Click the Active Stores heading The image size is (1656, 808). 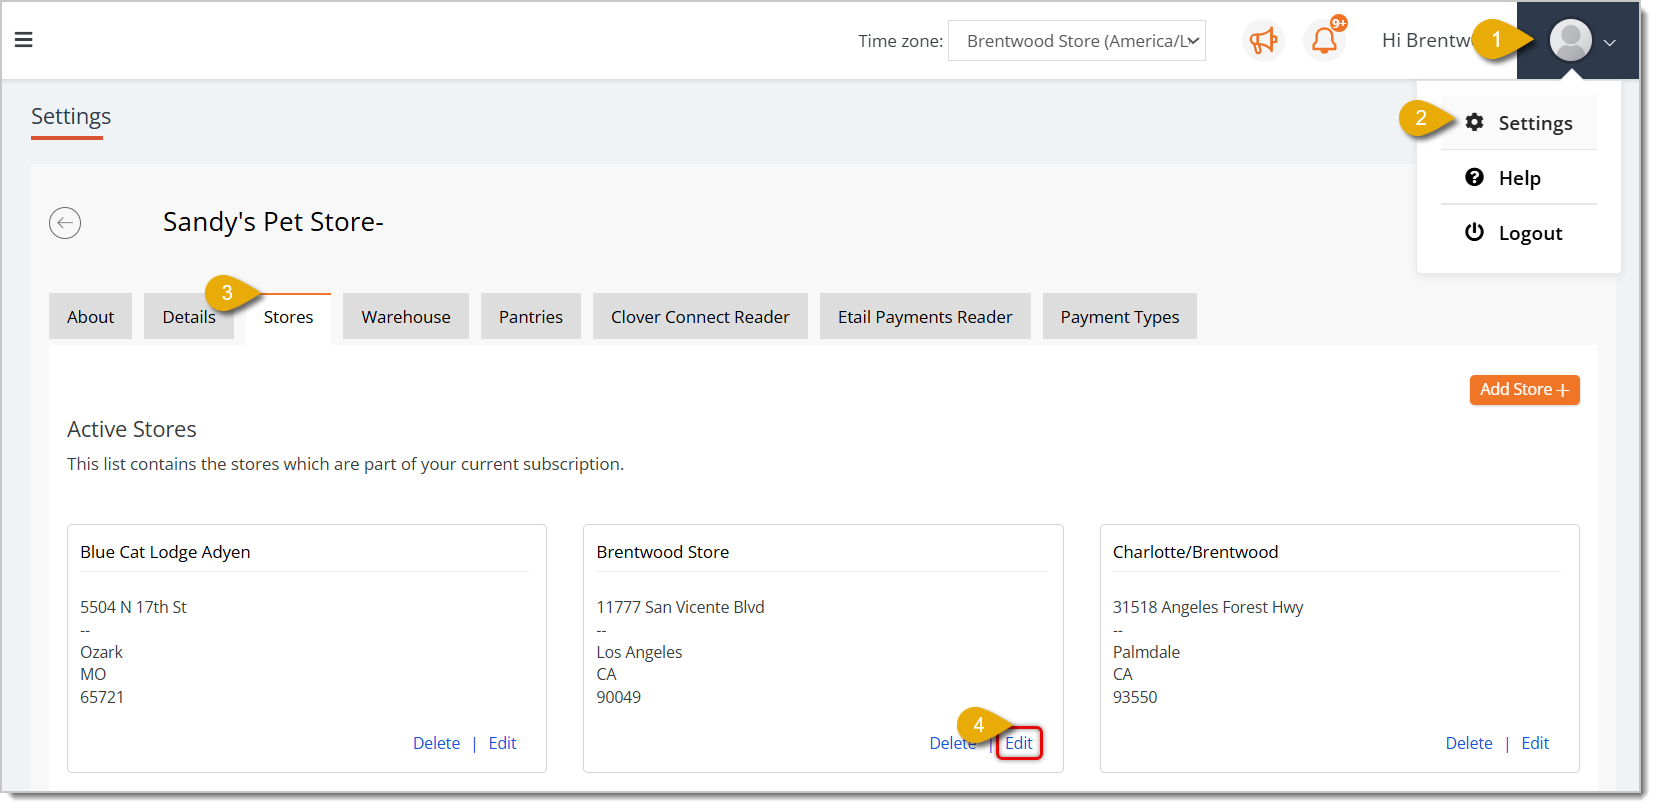(132, 429)
